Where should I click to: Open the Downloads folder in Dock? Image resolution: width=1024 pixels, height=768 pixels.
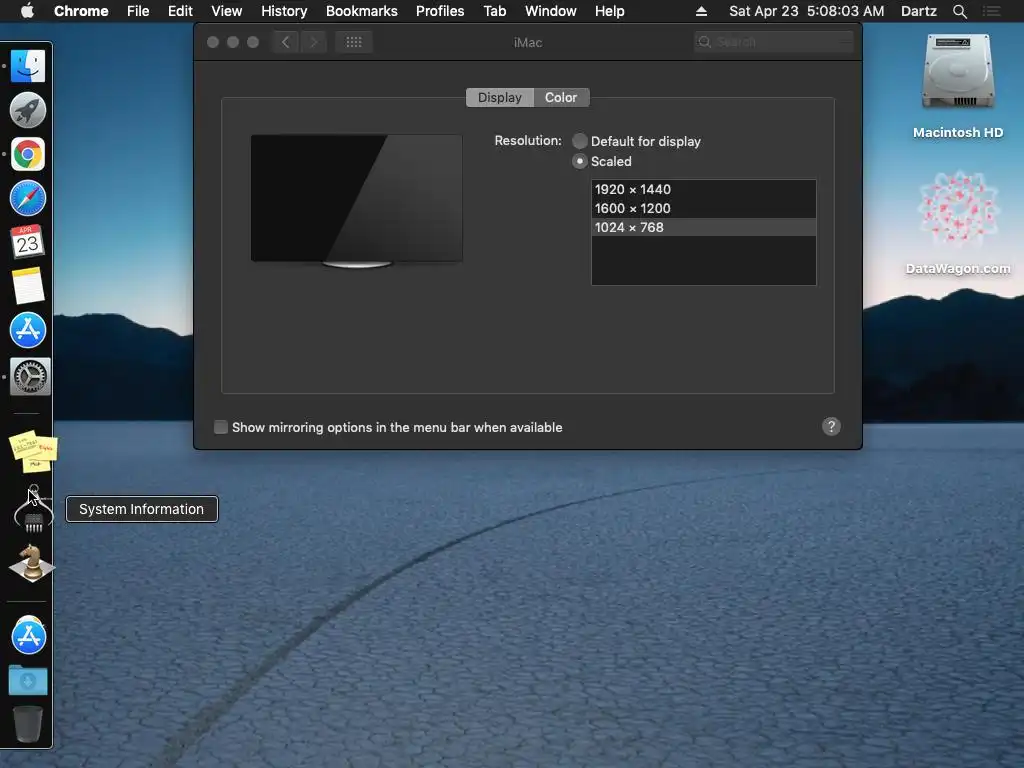point(27,680)
